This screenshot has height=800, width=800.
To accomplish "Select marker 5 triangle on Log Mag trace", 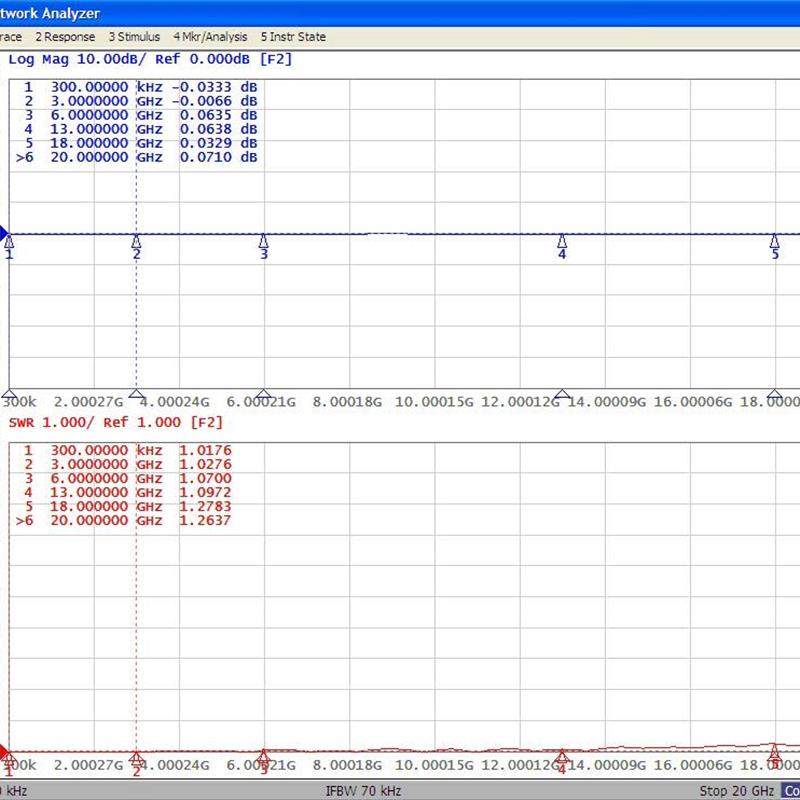I will (x=774, y=241).
